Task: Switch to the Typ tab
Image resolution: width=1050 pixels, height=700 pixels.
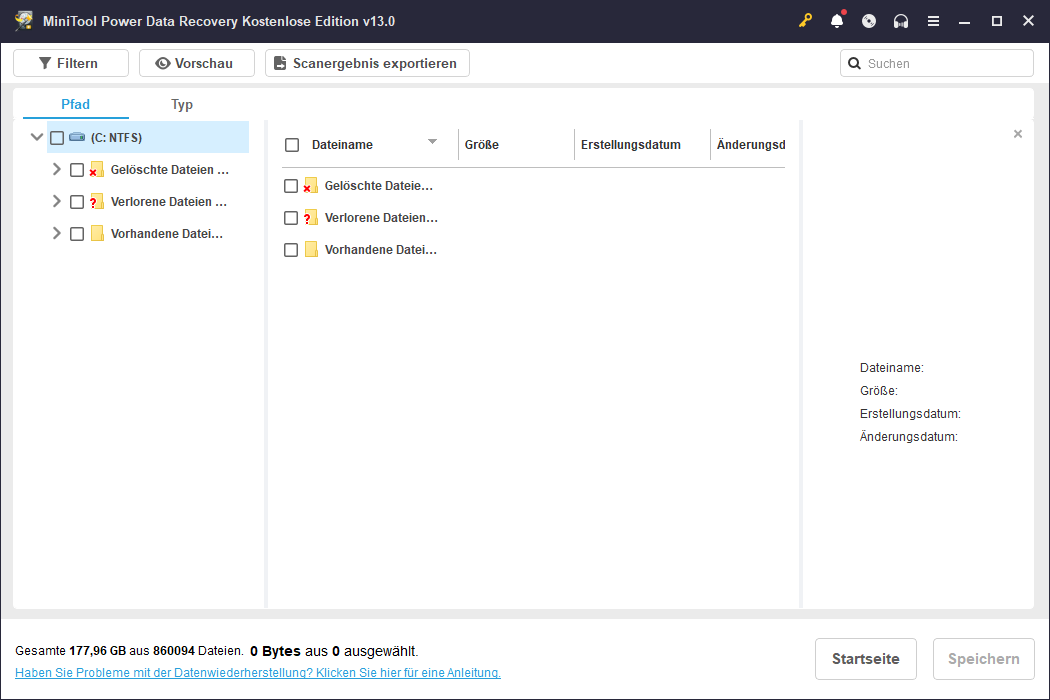Action: coord(181,104)
